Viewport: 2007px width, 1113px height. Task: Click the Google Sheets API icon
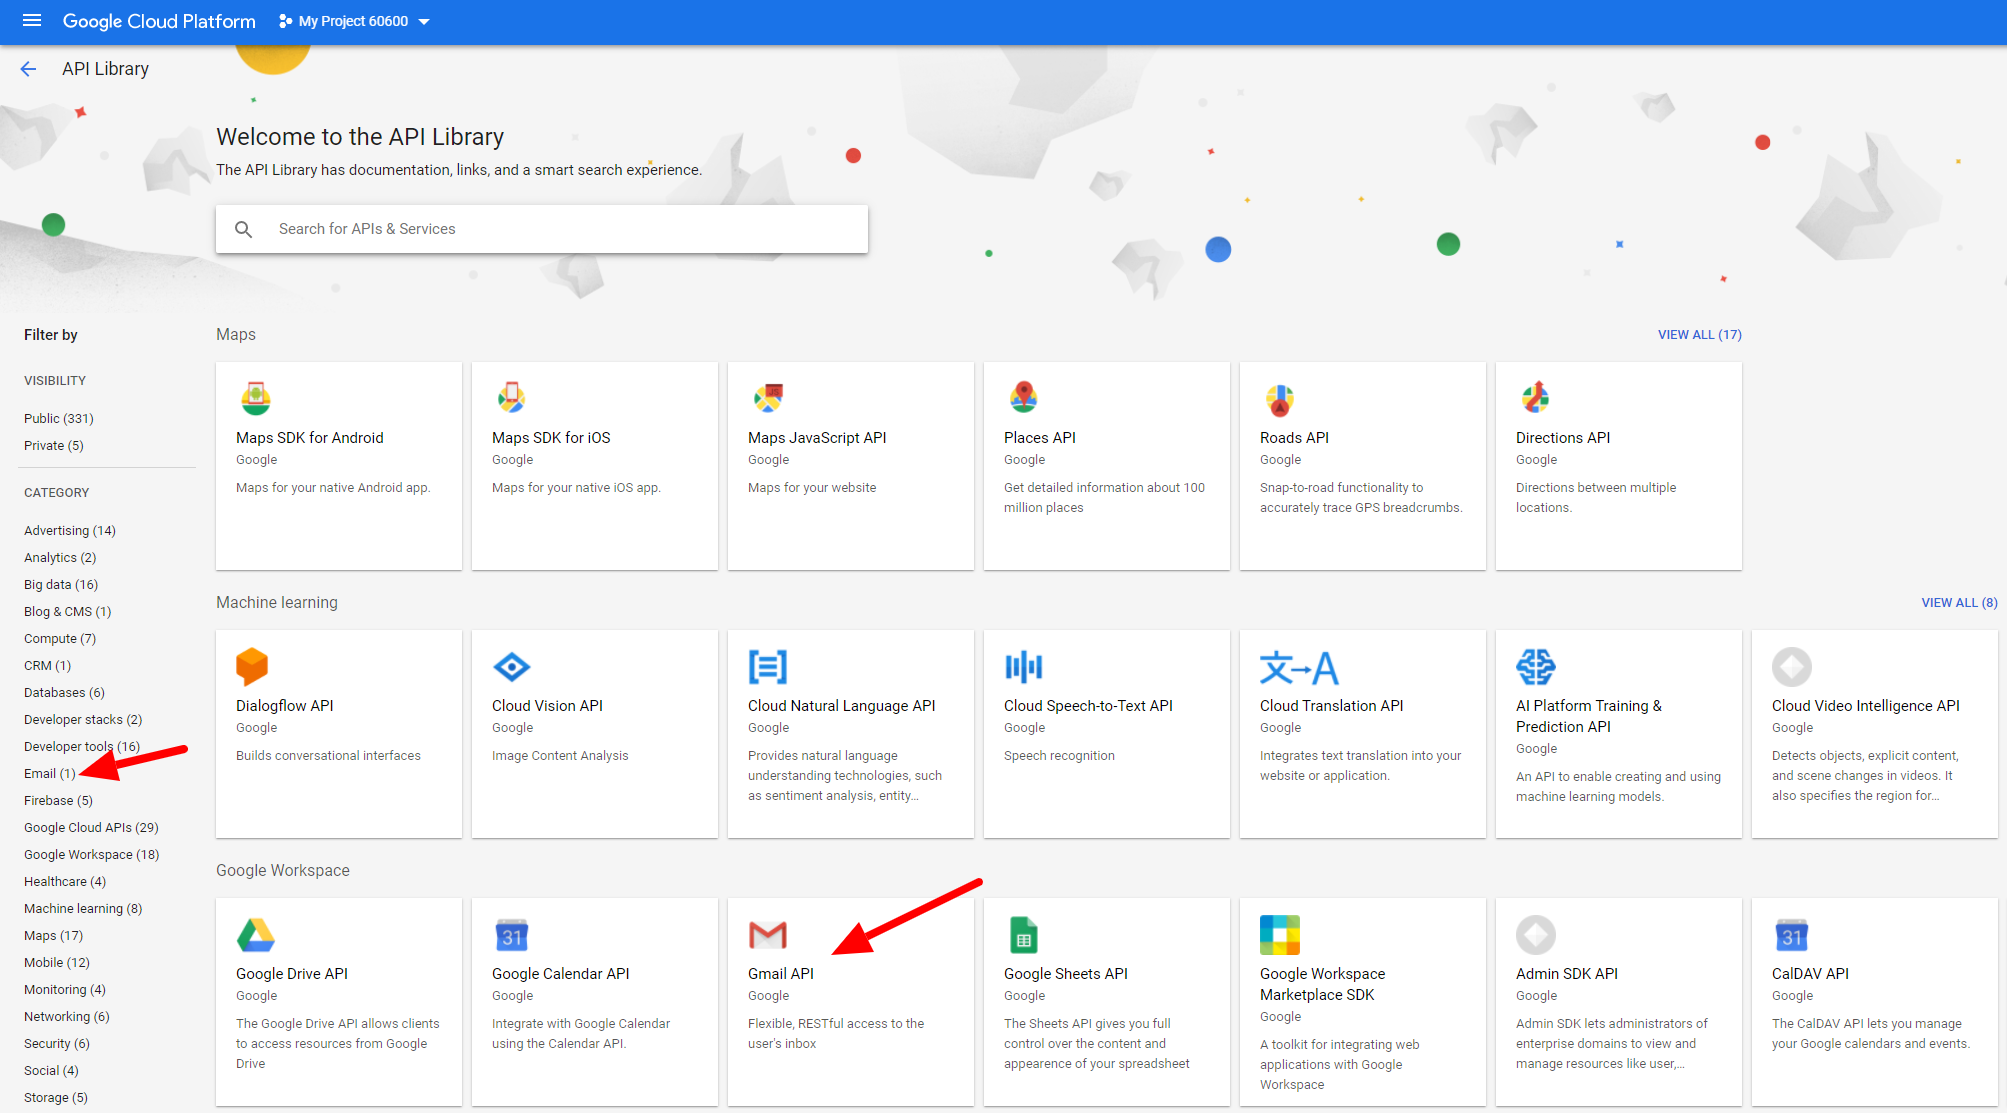point(1023,935)
